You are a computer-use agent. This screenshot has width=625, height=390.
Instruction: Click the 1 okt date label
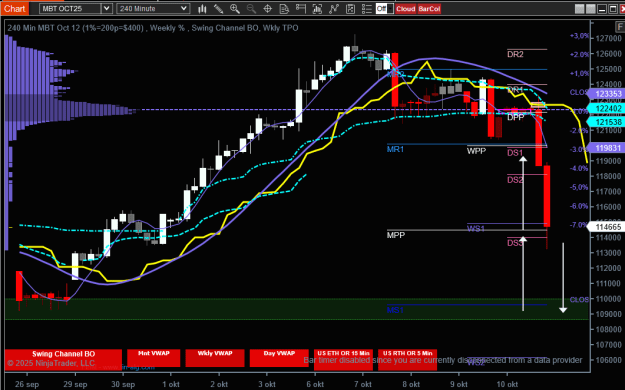pyautogui.click(x=171, y=384)
